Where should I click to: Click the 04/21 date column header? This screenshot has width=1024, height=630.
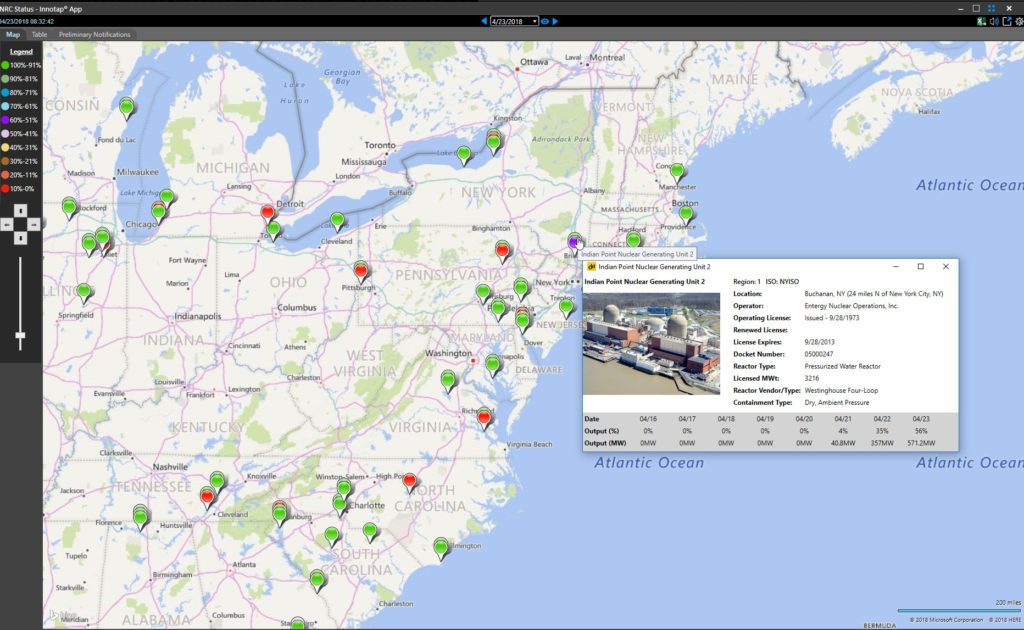843,419
